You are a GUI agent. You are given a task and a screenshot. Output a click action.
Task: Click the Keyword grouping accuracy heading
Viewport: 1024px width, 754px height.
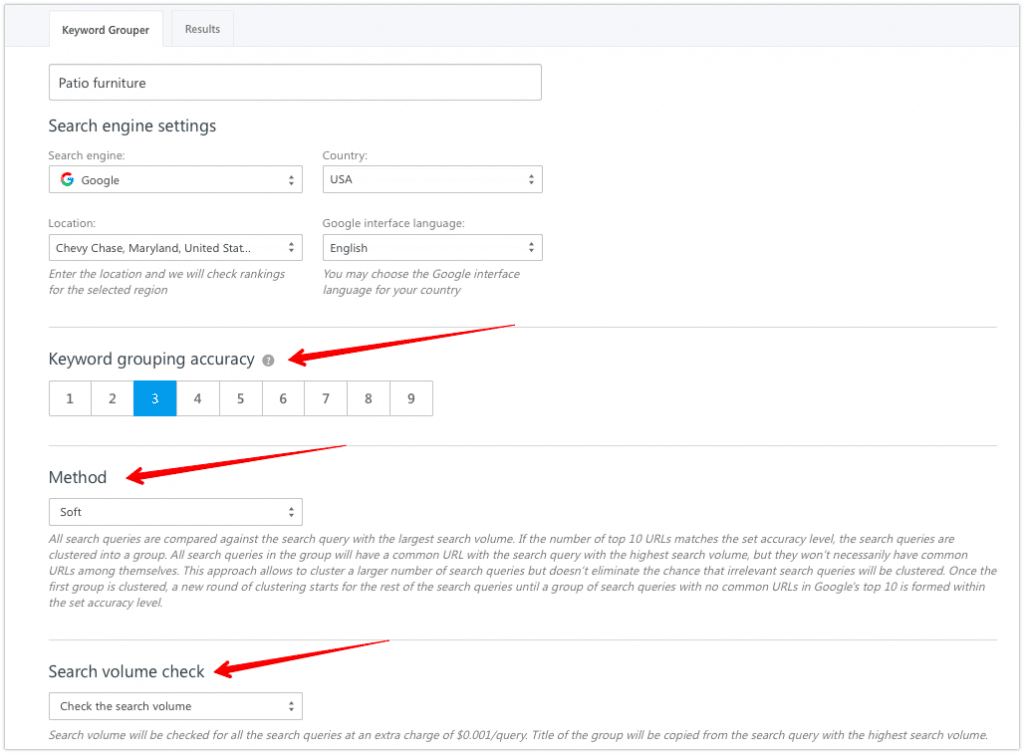pyautogui.click(x=152, y=359)
